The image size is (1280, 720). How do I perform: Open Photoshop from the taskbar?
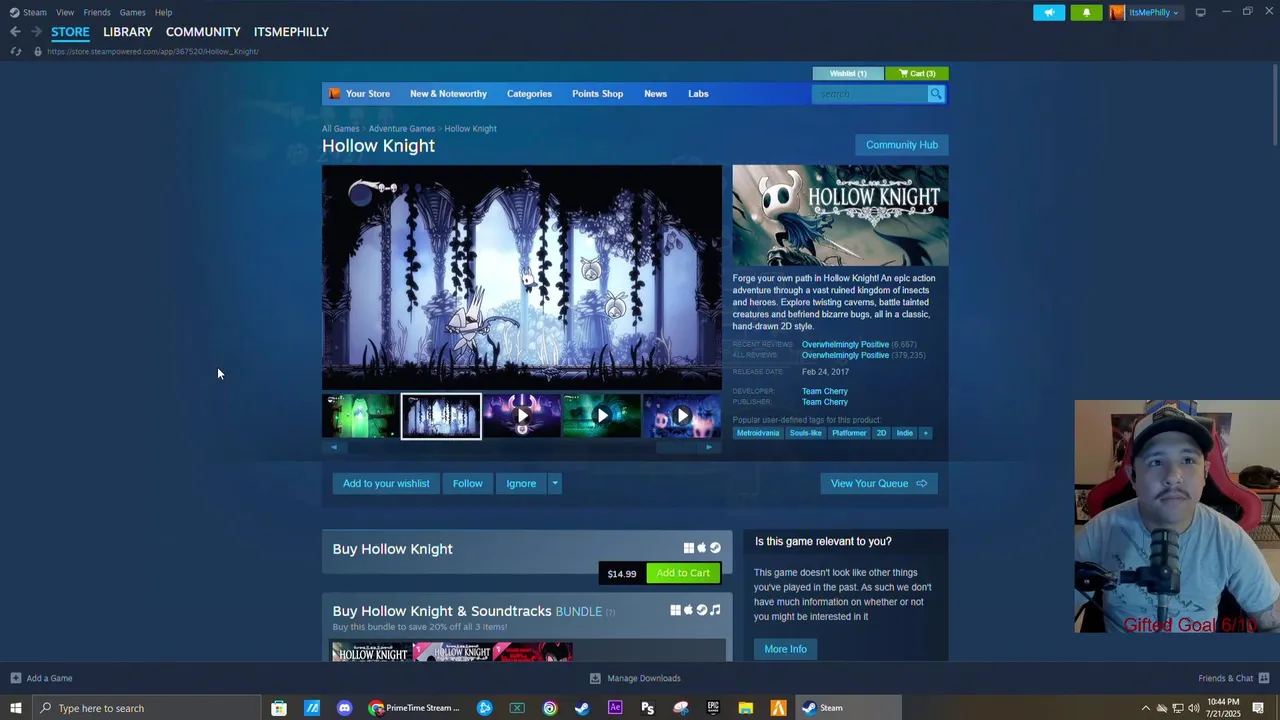(647, 708)
